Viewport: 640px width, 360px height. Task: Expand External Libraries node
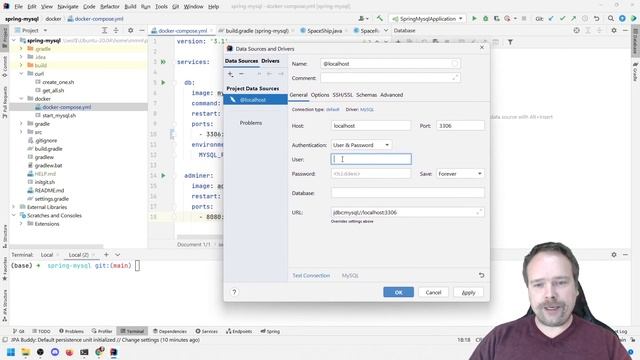14,207
